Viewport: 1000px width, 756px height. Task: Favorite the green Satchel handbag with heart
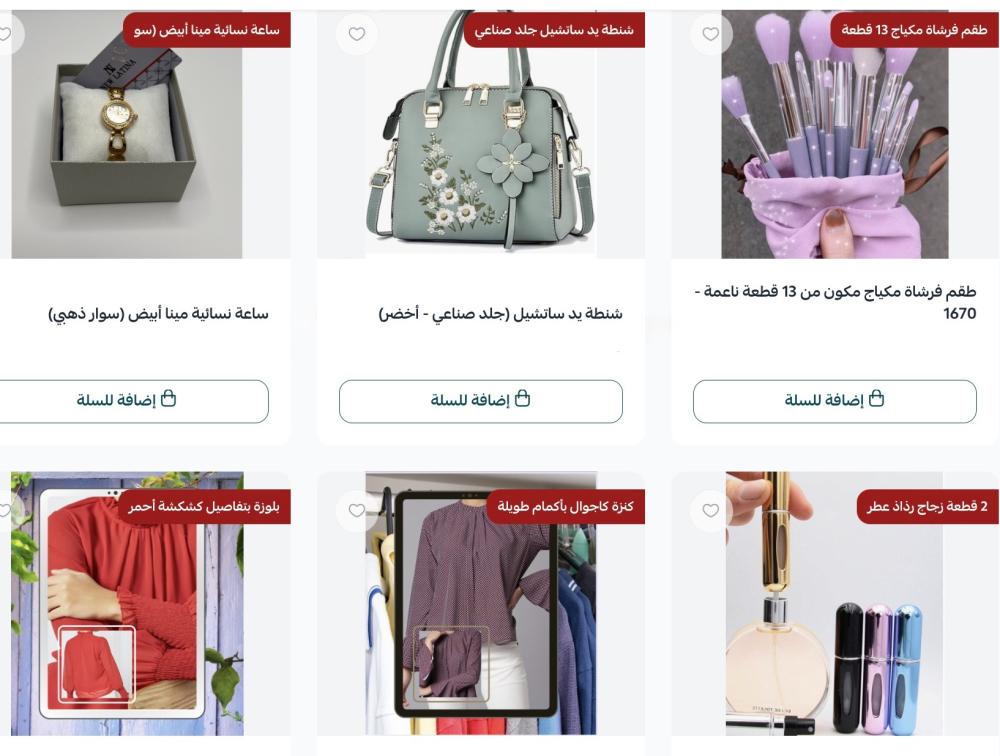[357, 34]
